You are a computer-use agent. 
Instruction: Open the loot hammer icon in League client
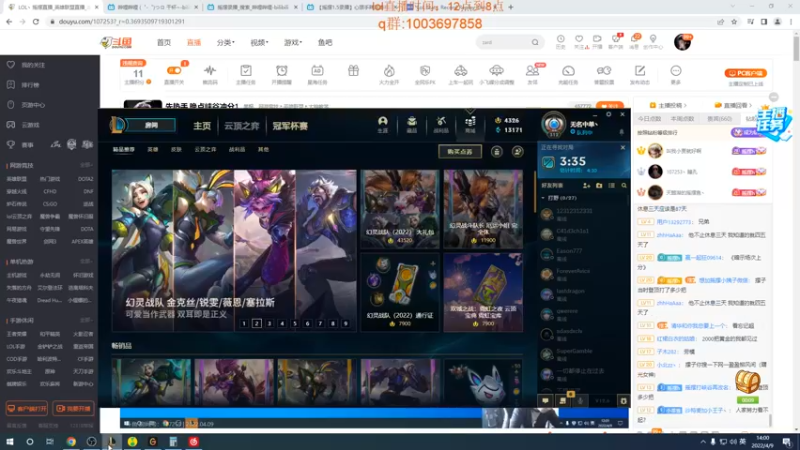[x=441, y=124]
